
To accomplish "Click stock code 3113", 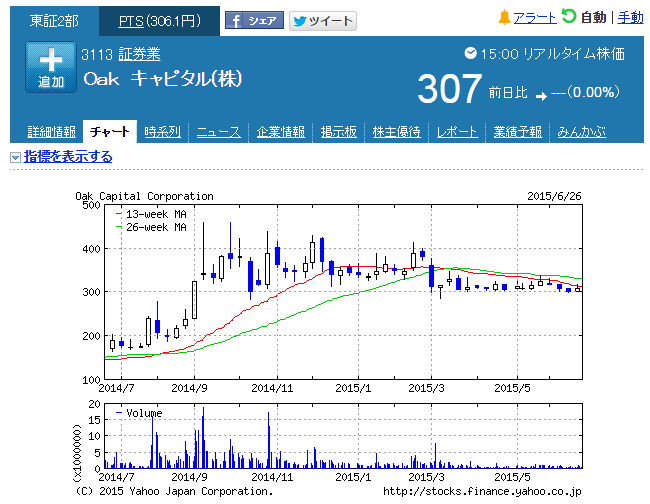I will (x=97, y=55).
